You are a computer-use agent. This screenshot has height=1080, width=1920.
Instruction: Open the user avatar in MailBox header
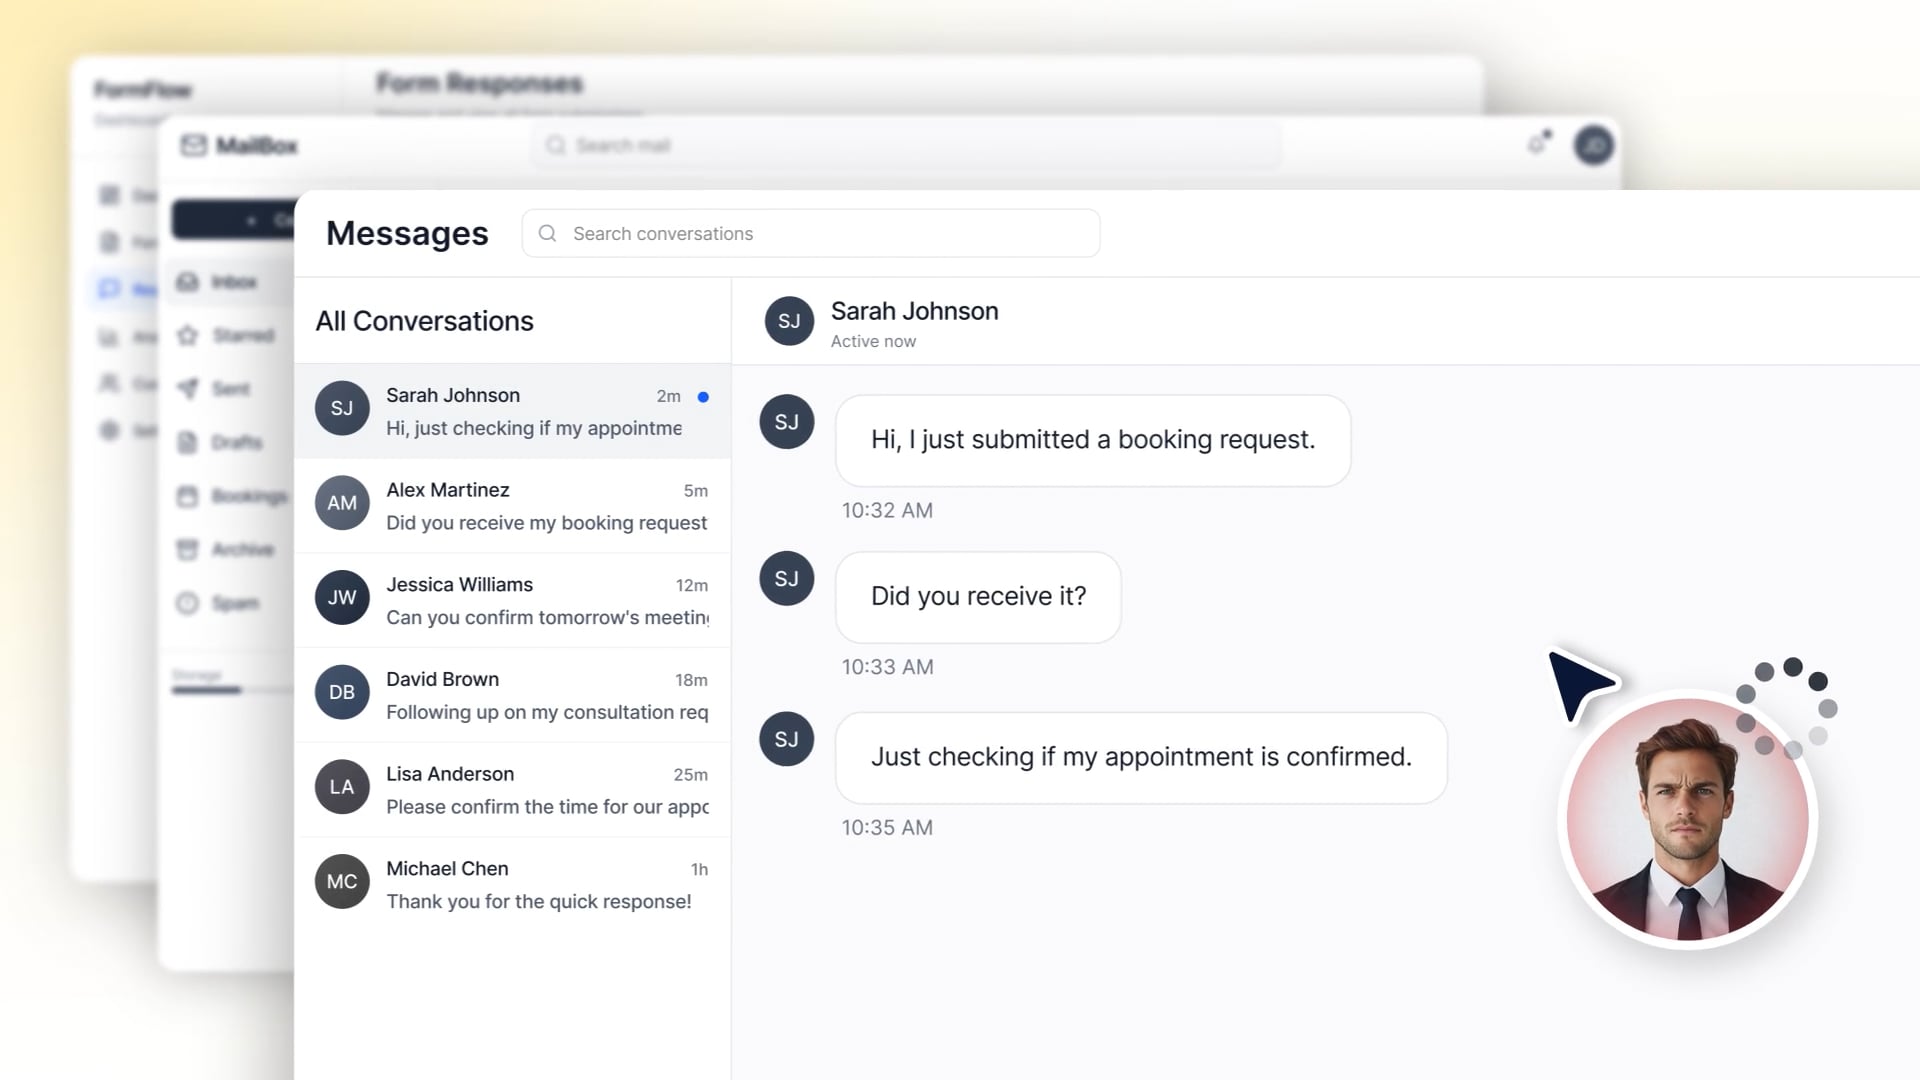(x=1594, y=146)
